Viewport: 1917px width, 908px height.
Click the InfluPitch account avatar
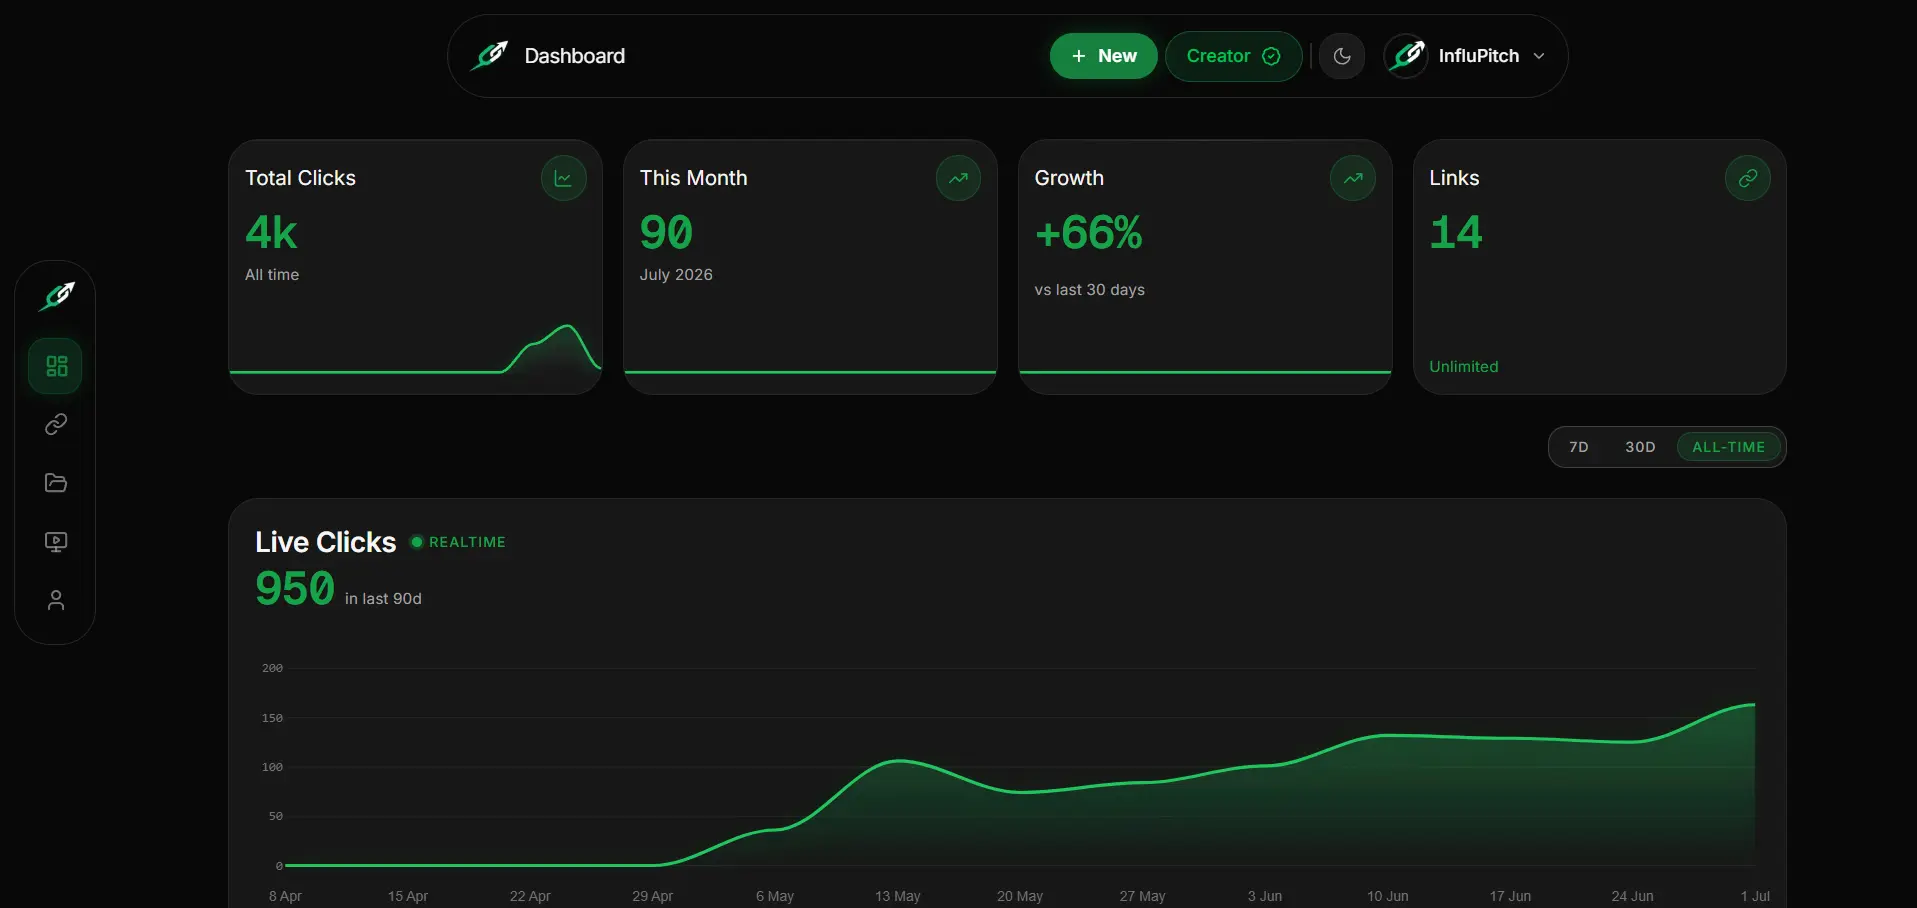click(x=1407, y=56)
